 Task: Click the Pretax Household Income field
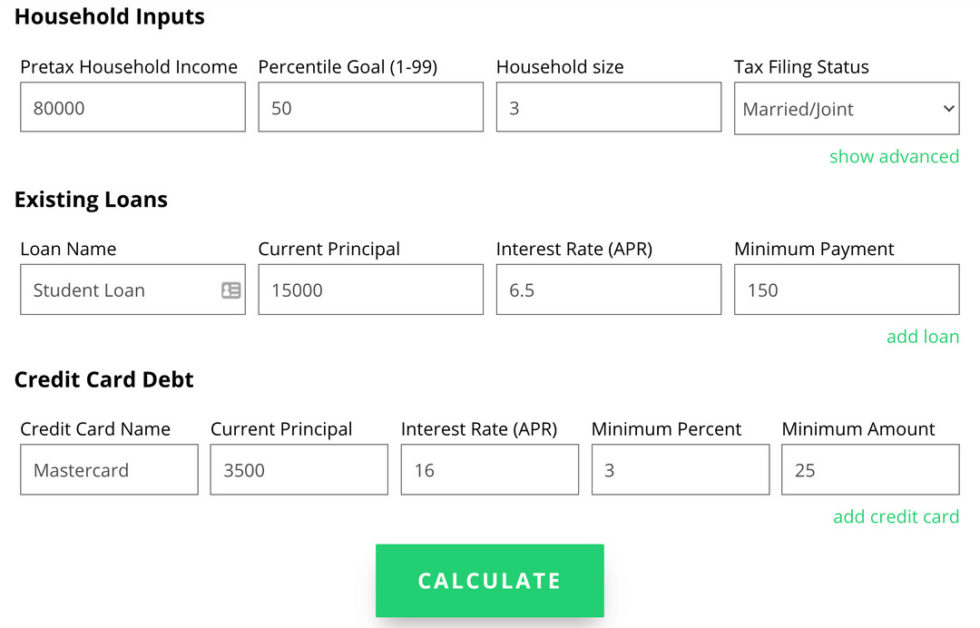pos(132,108)
